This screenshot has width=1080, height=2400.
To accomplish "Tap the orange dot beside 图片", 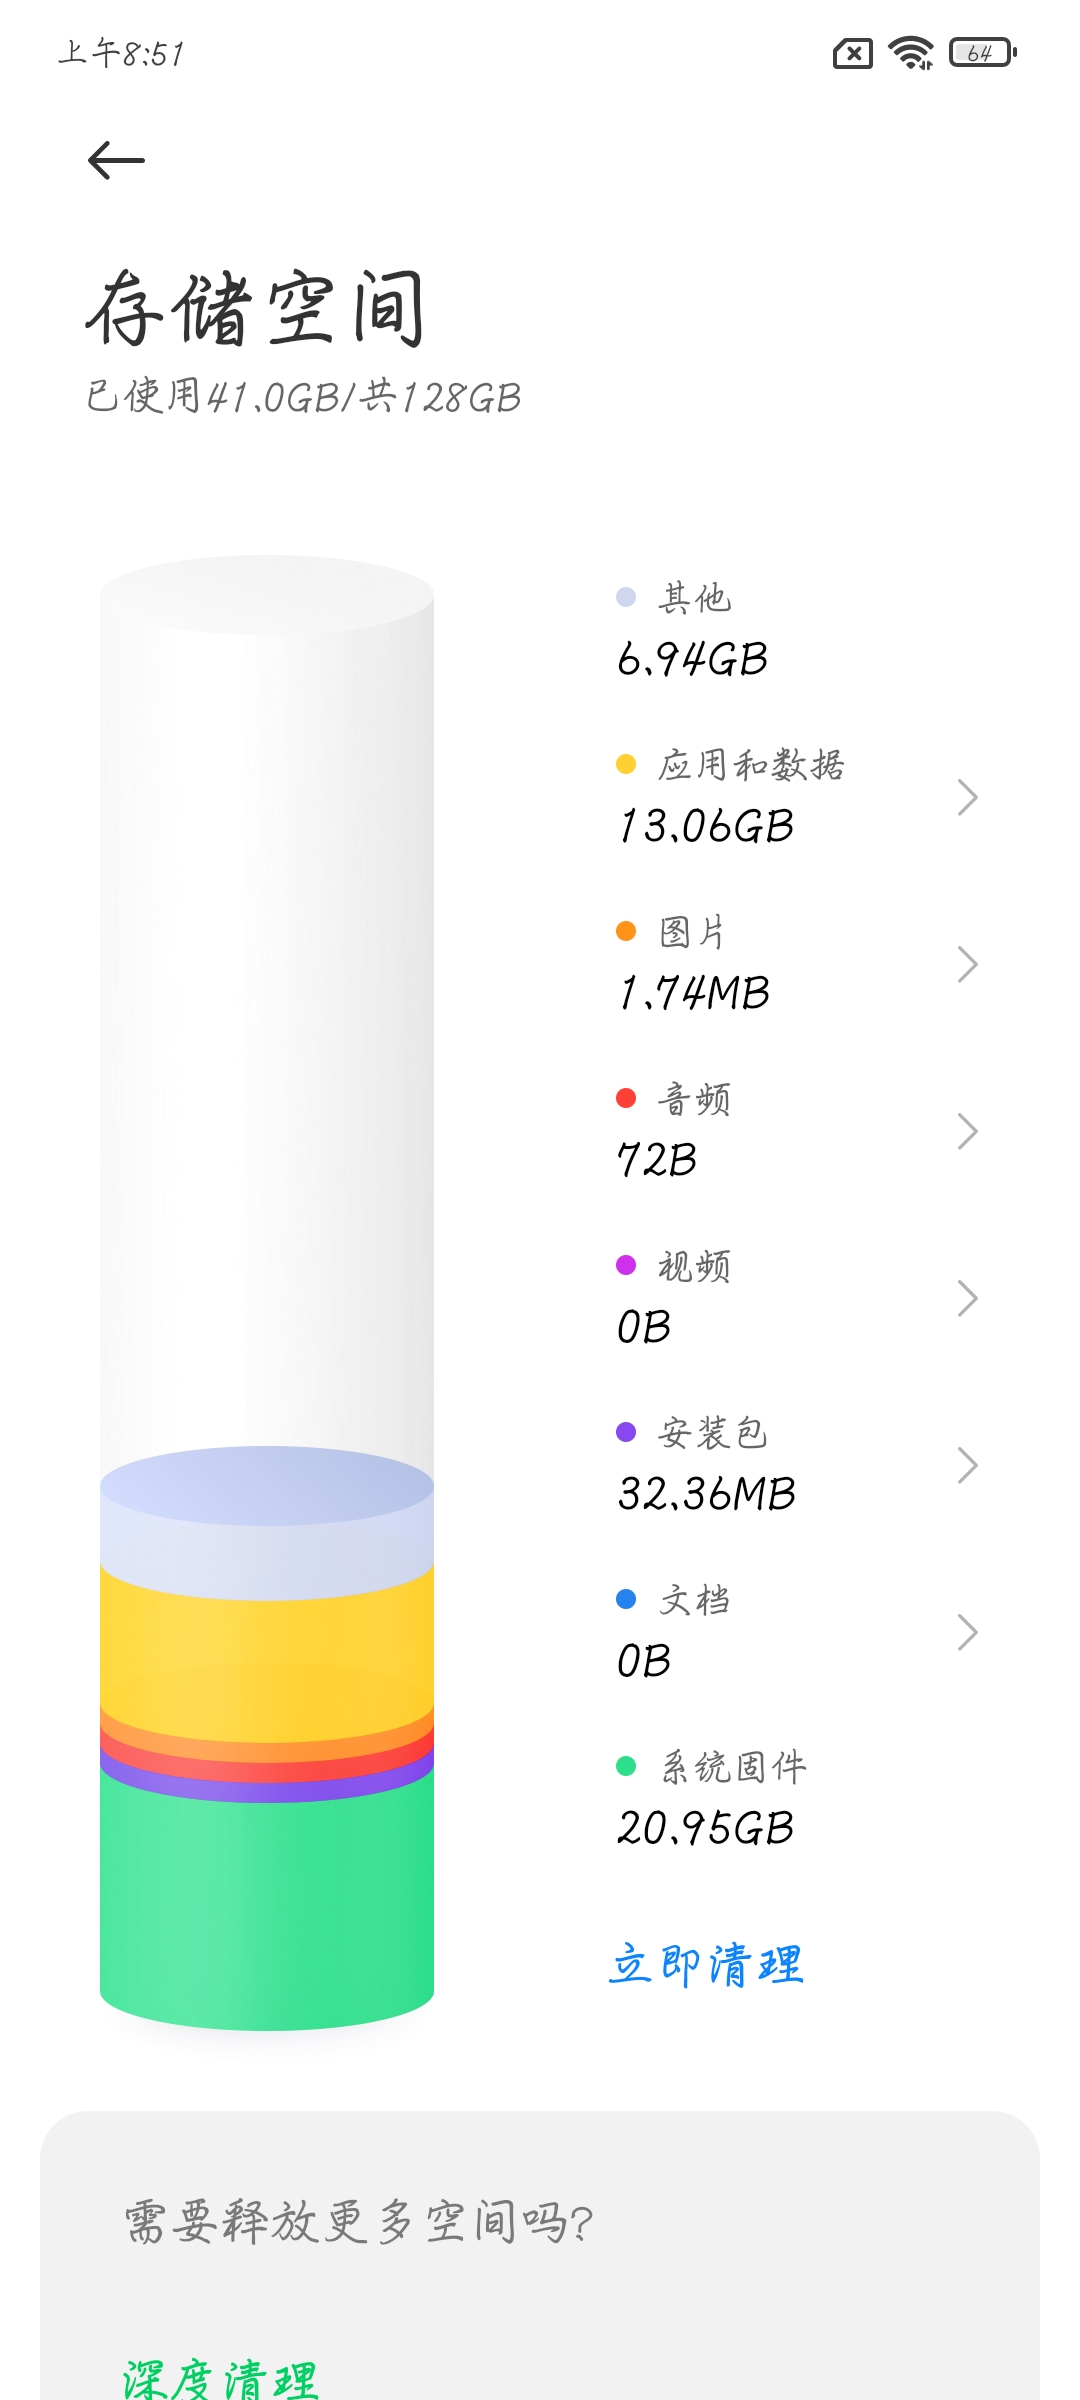I will (626, 932).
